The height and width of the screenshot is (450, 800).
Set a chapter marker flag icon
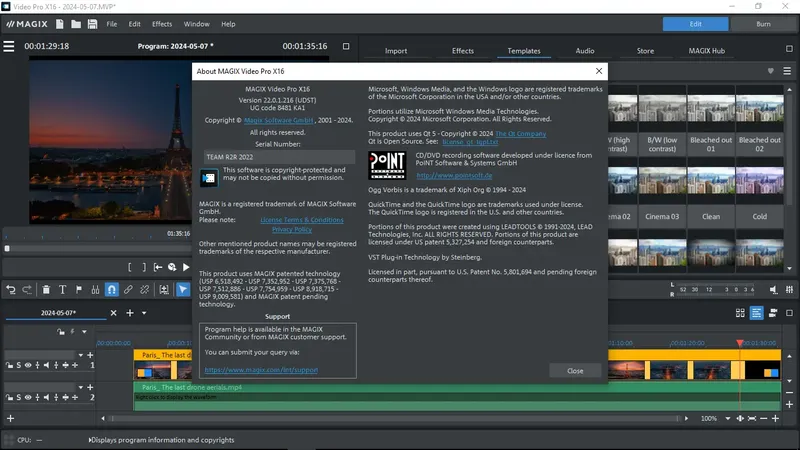coord(79,290)
